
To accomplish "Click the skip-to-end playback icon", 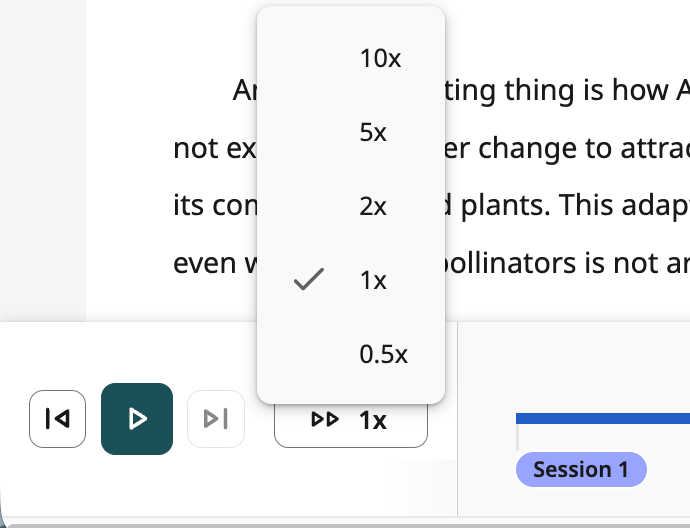I will [216, 419].
